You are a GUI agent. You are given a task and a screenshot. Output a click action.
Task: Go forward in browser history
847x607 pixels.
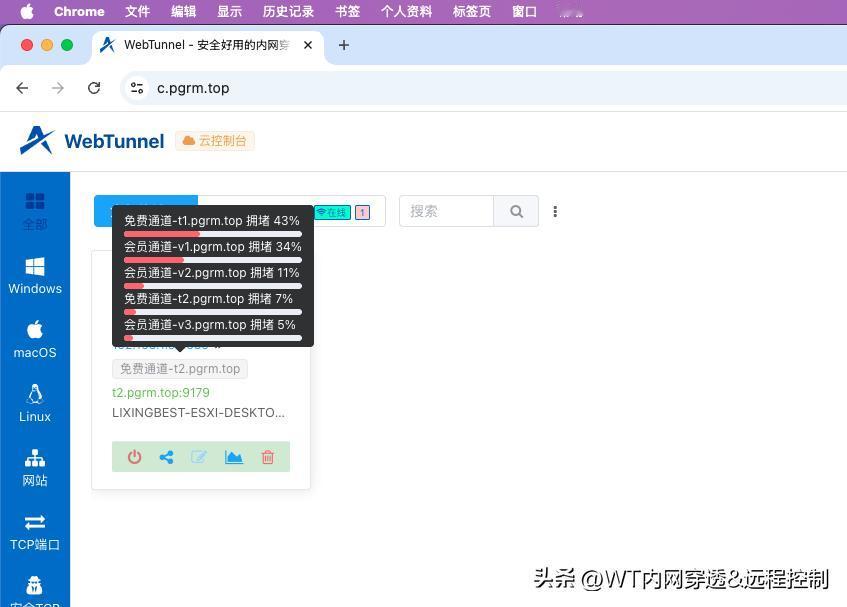point(58,88)
